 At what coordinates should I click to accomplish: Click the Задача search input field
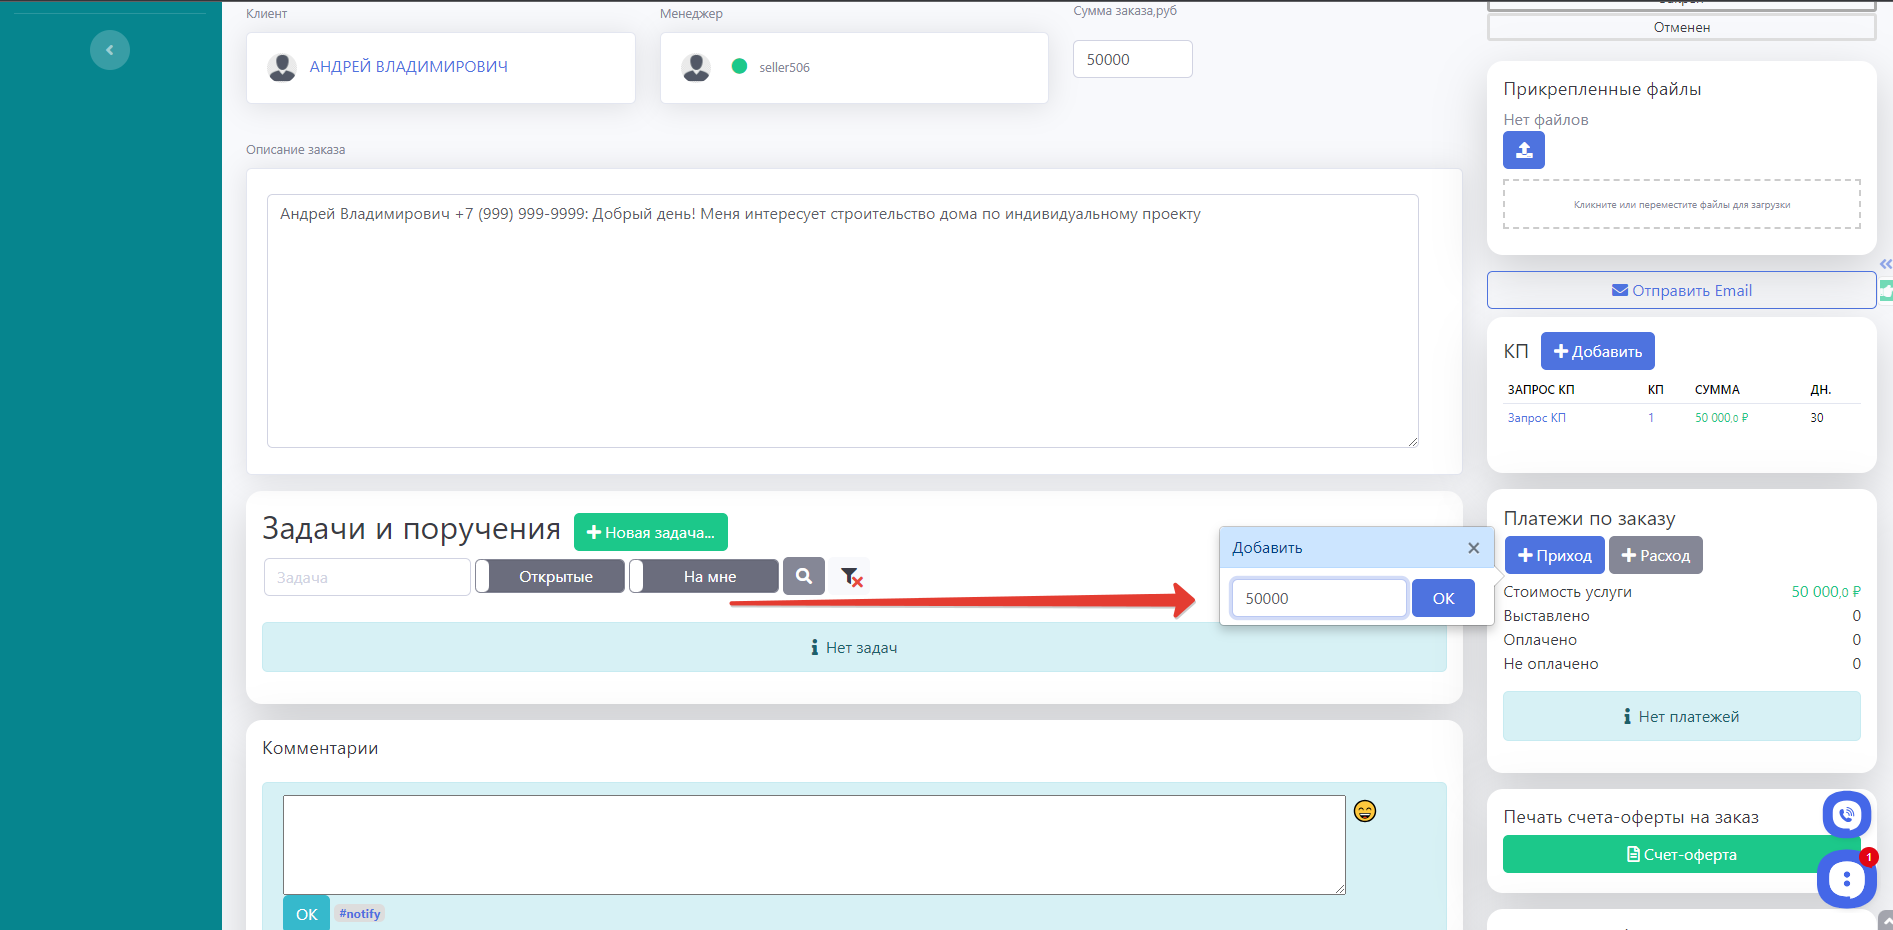(367, 578)
